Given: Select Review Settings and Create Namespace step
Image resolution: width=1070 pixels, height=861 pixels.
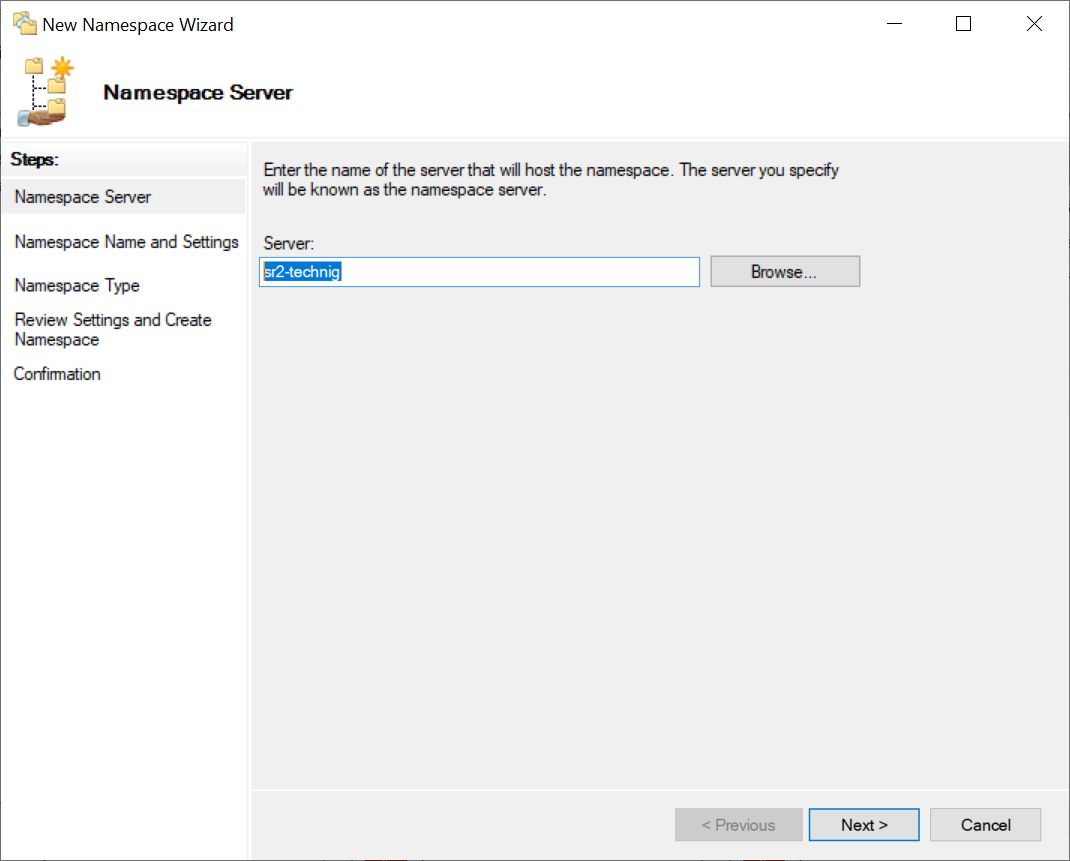Looking at the screenshot, I should click(x=113, y=330).
